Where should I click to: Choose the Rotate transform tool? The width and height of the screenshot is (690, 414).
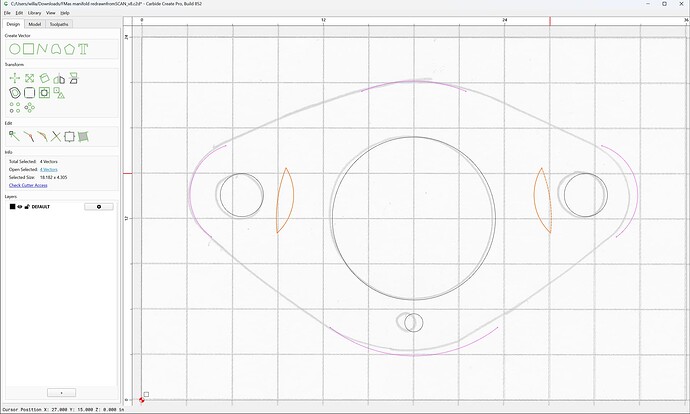[x=44, y=78]
